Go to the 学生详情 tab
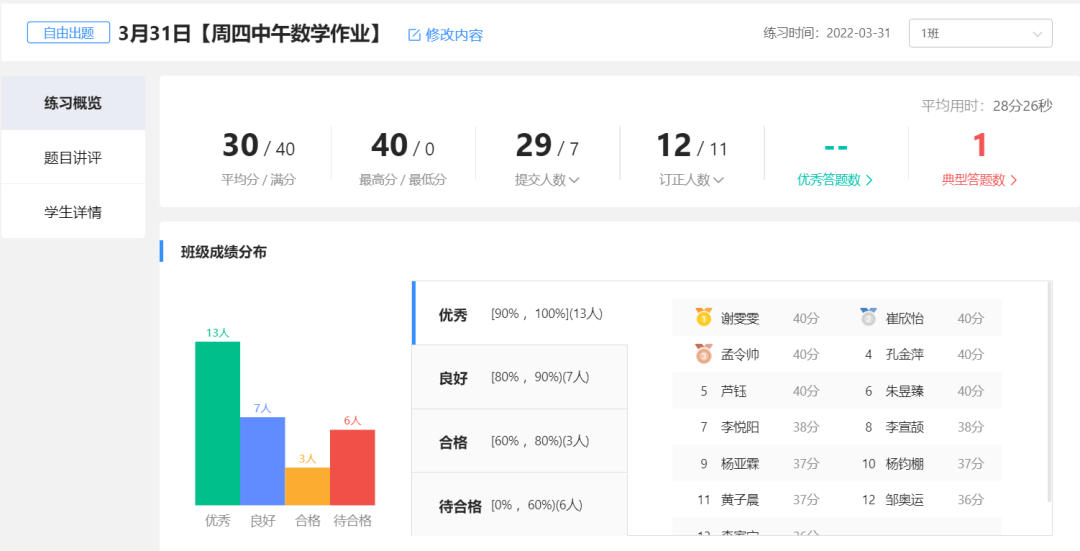This screenshot has height=551, width=1080. pyautogui.click(x=73, y=212)
